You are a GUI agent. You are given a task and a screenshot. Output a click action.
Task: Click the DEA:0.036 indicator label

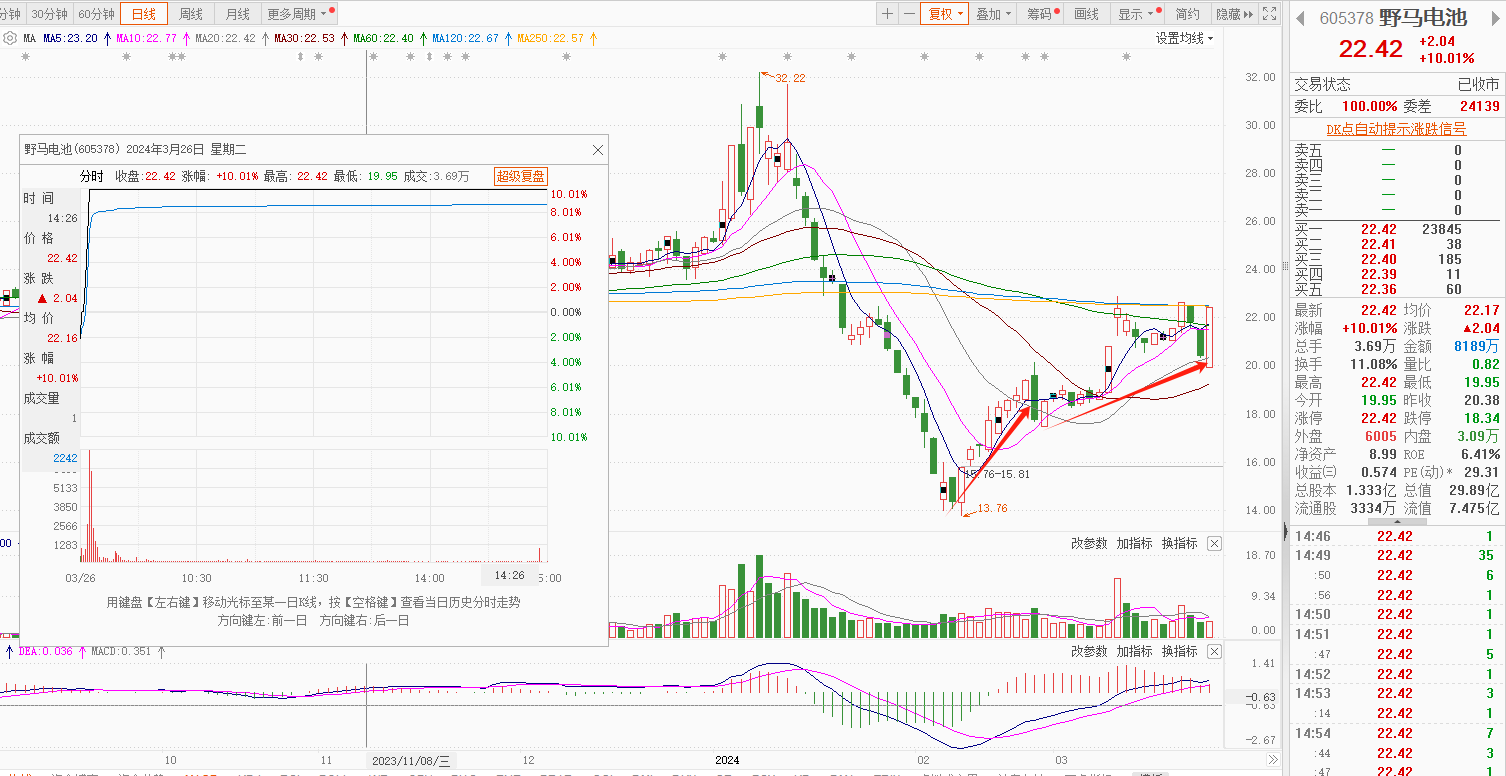[45, 651]
